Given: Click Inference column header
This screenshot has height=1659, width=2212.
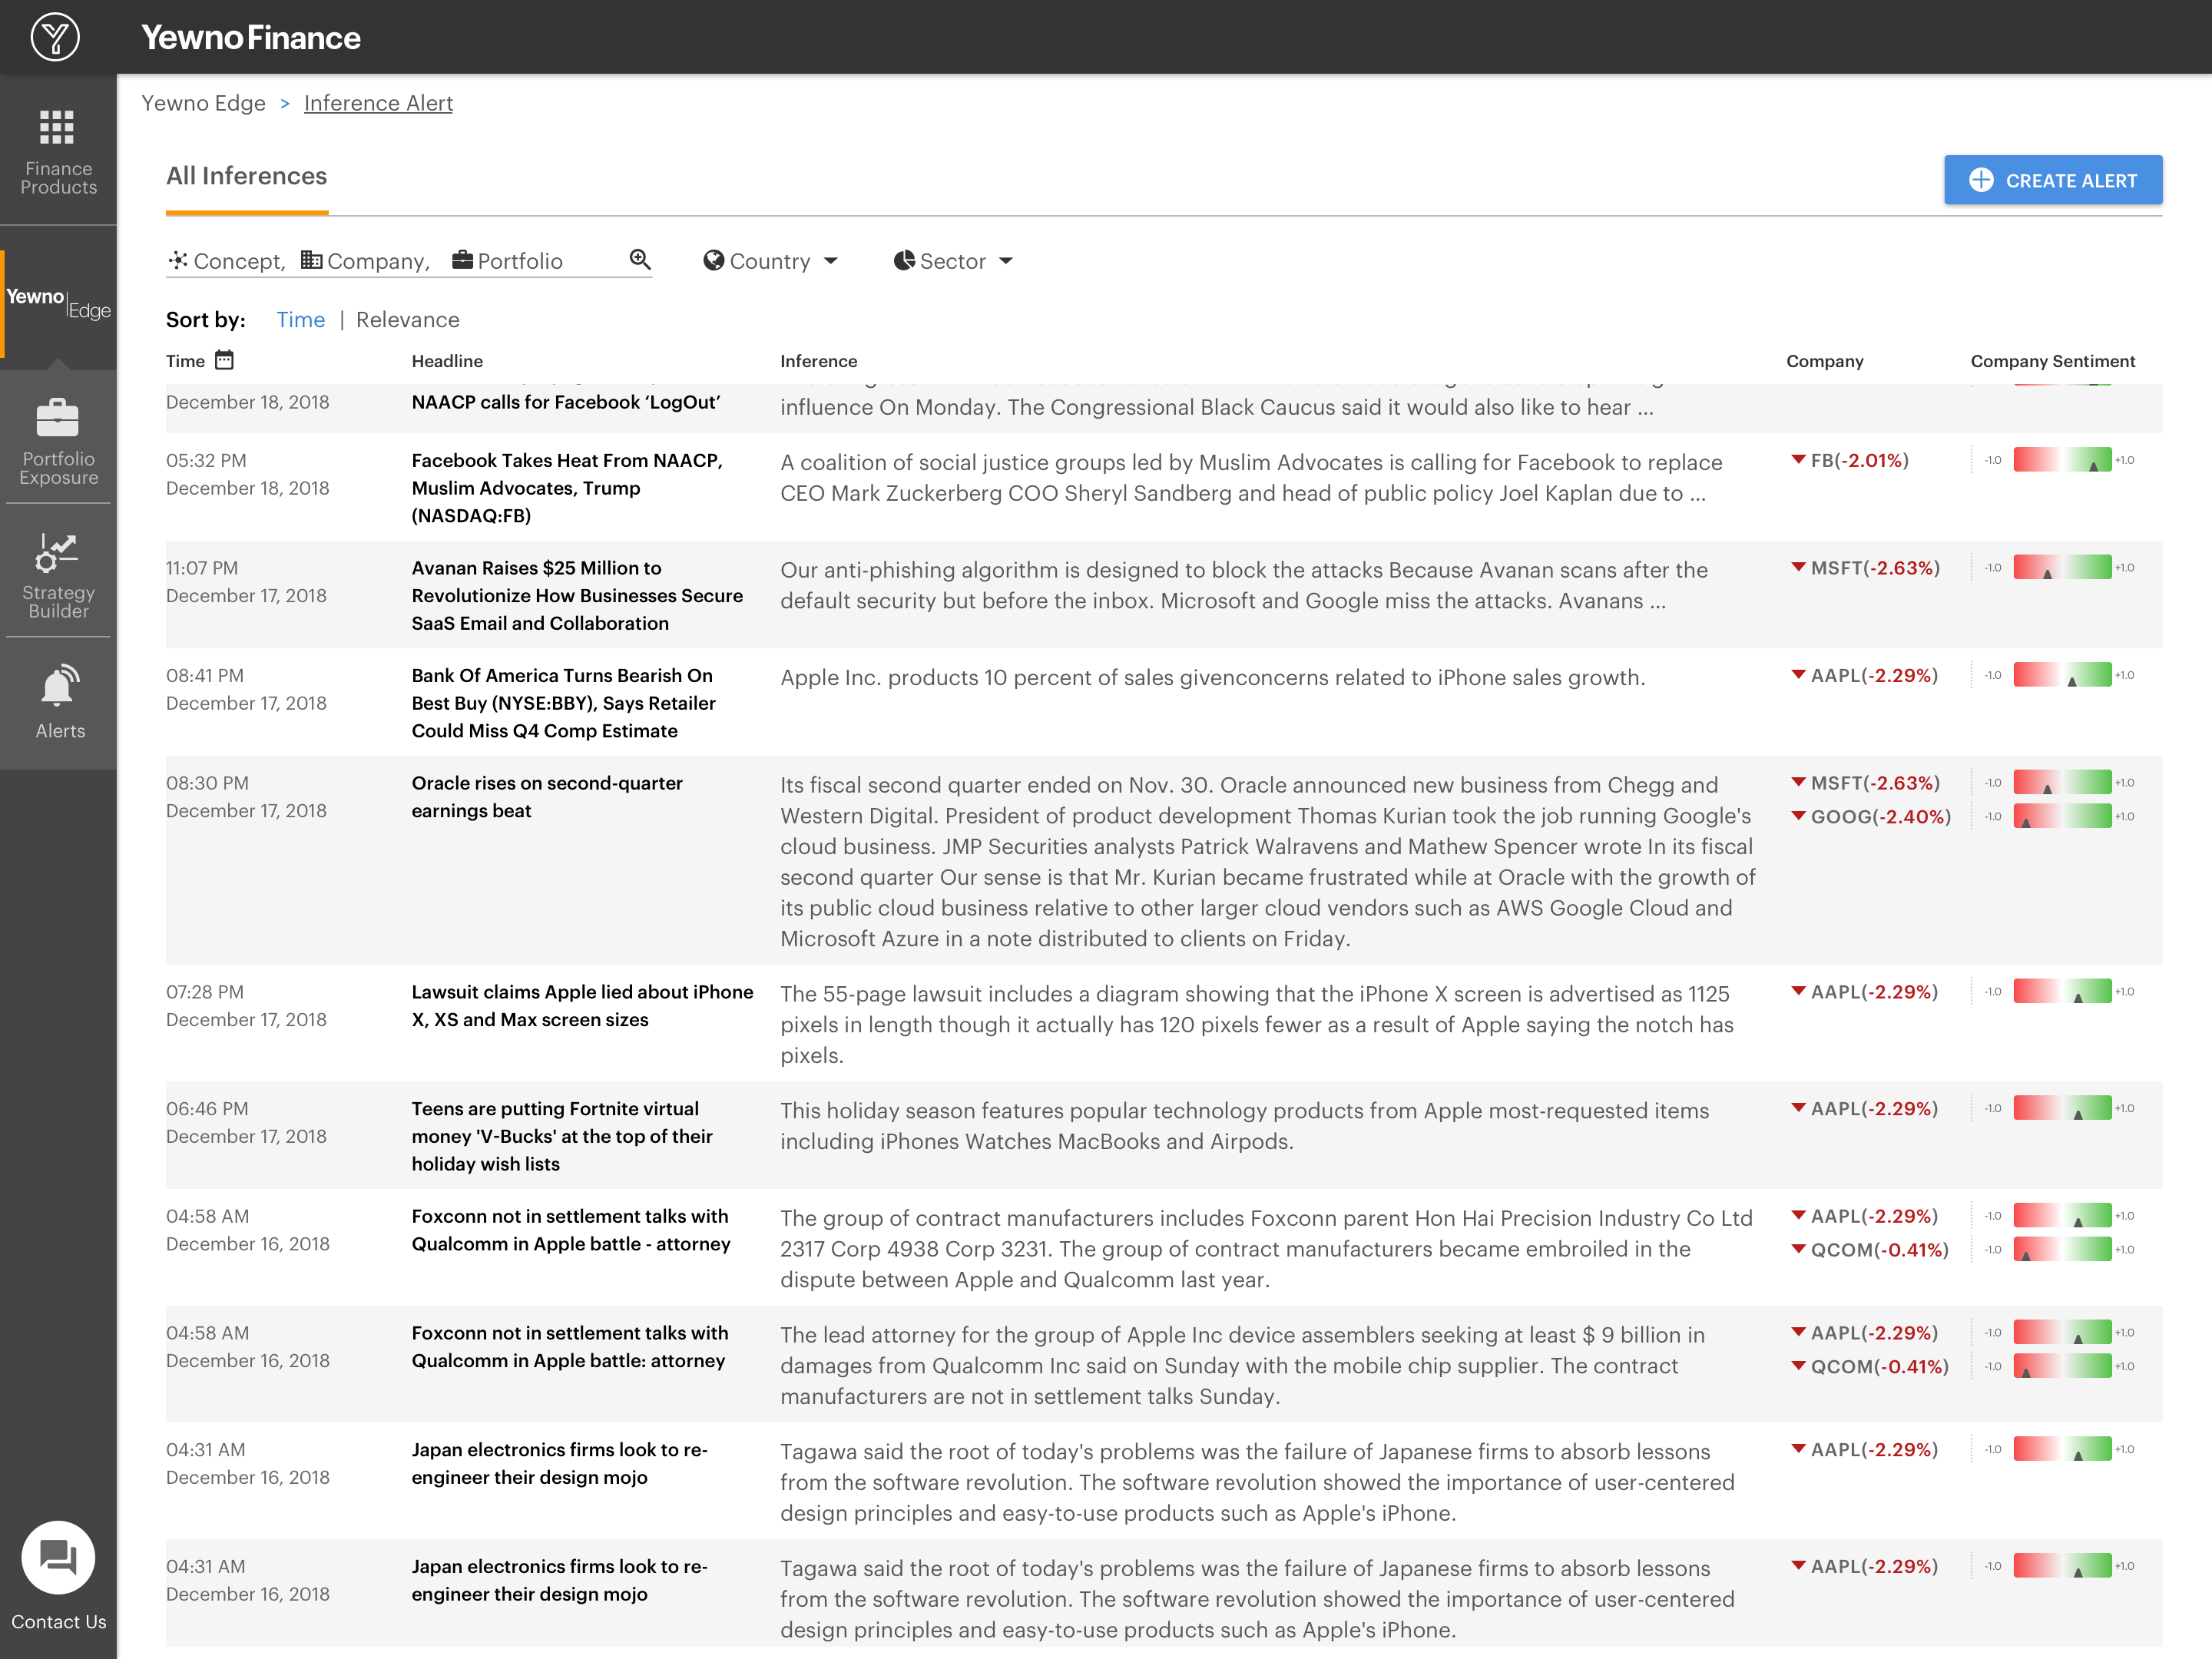Looking at the screenshot, I should point(819,361).
